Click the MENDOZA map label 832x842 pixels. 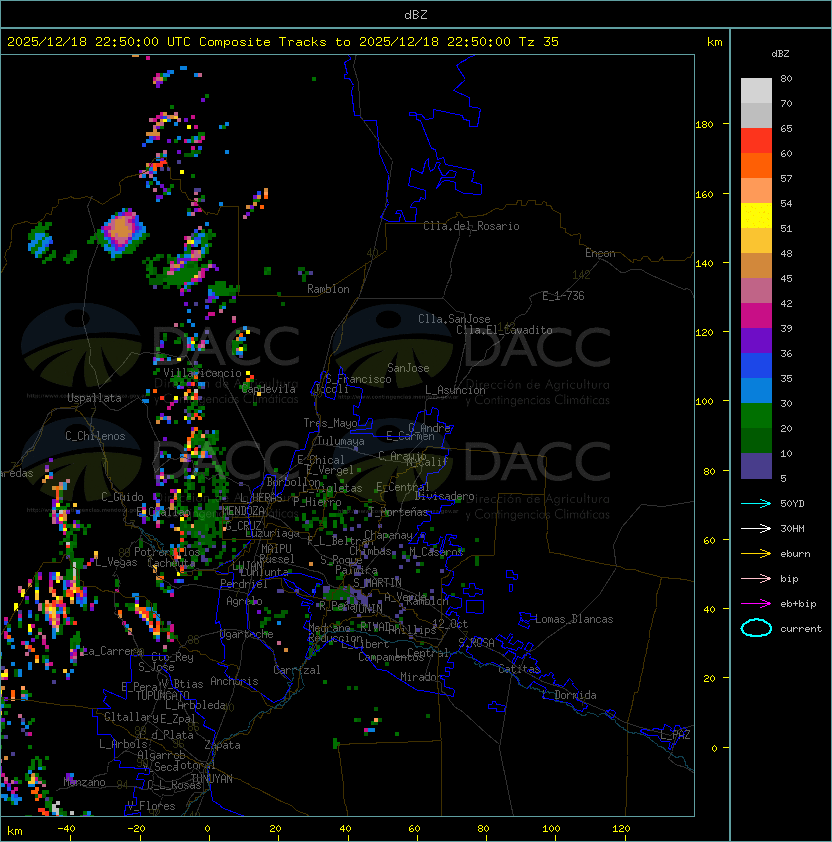[x=243, y=510]
